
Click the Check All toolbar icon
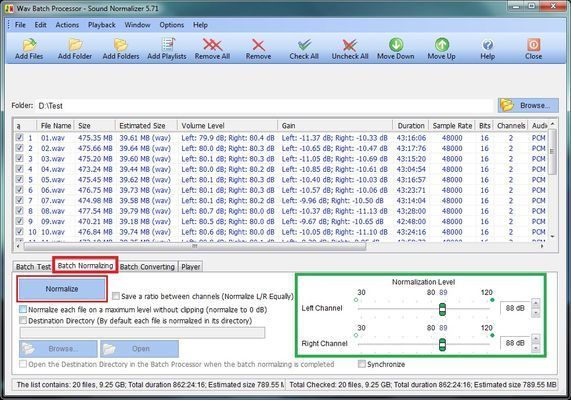[x=304, y=45]
